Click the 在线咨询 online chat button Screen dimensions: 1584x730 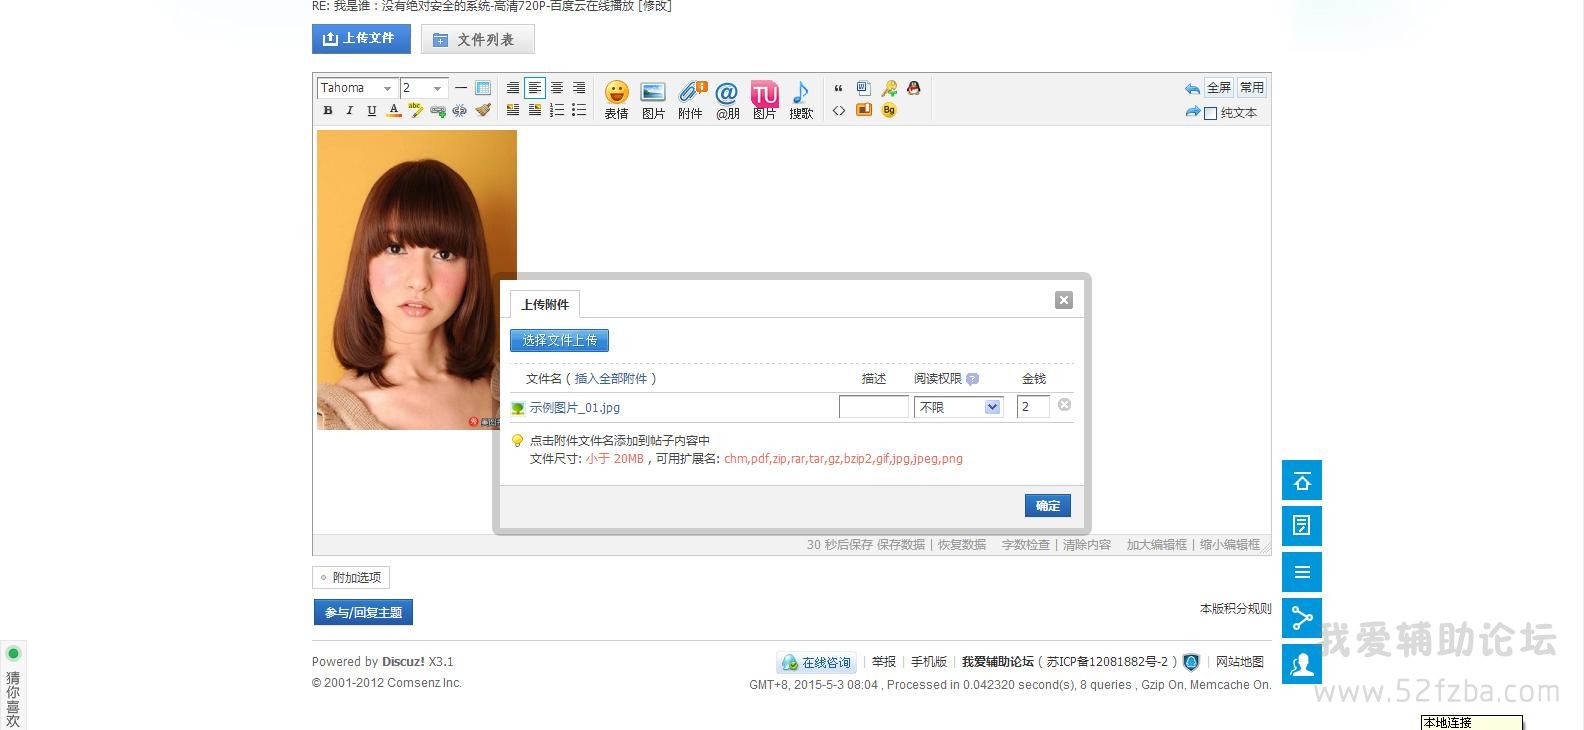817,662
